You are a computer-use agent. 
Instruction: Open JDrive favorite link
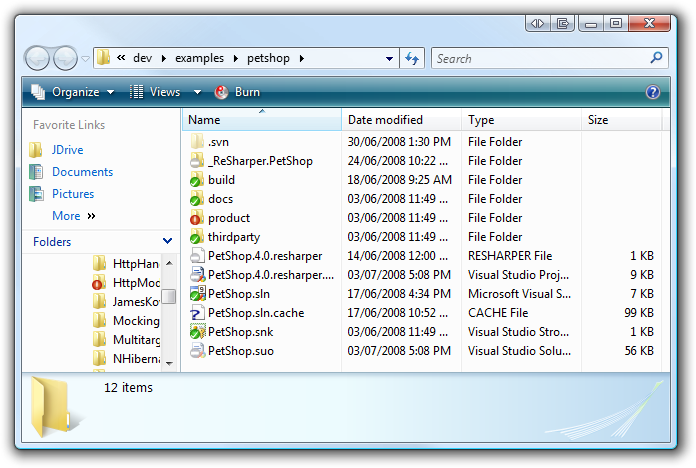coord(67,150)
